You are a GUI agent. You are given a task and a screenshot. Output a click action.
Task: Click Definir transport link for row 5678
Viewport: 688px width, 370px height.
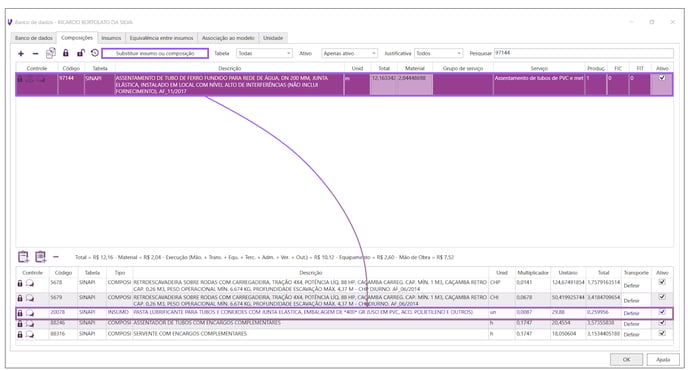(631, 286)
